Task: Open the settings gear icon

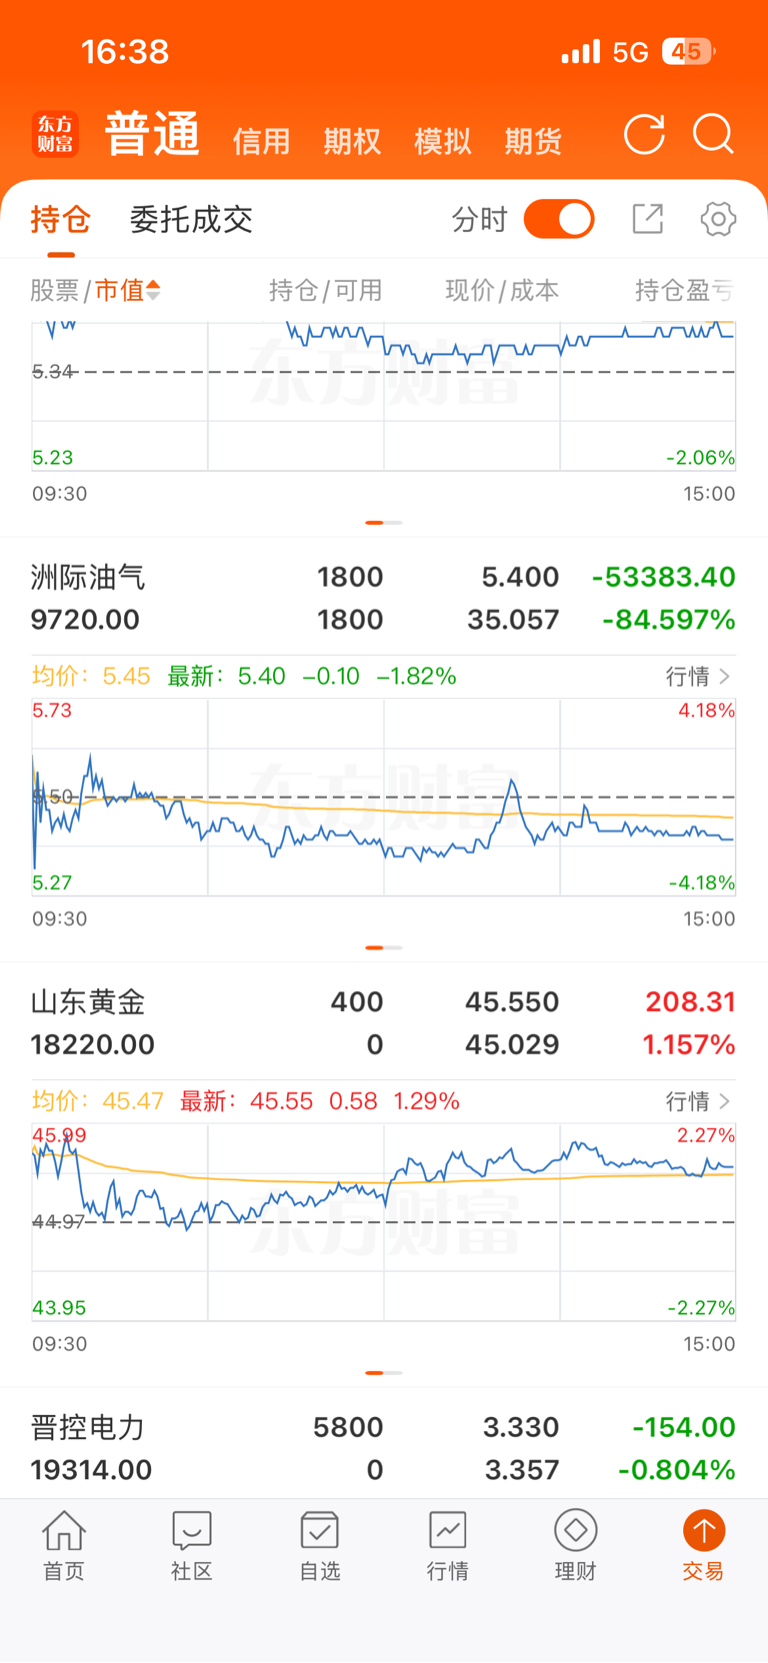Action: pos(718,219)
